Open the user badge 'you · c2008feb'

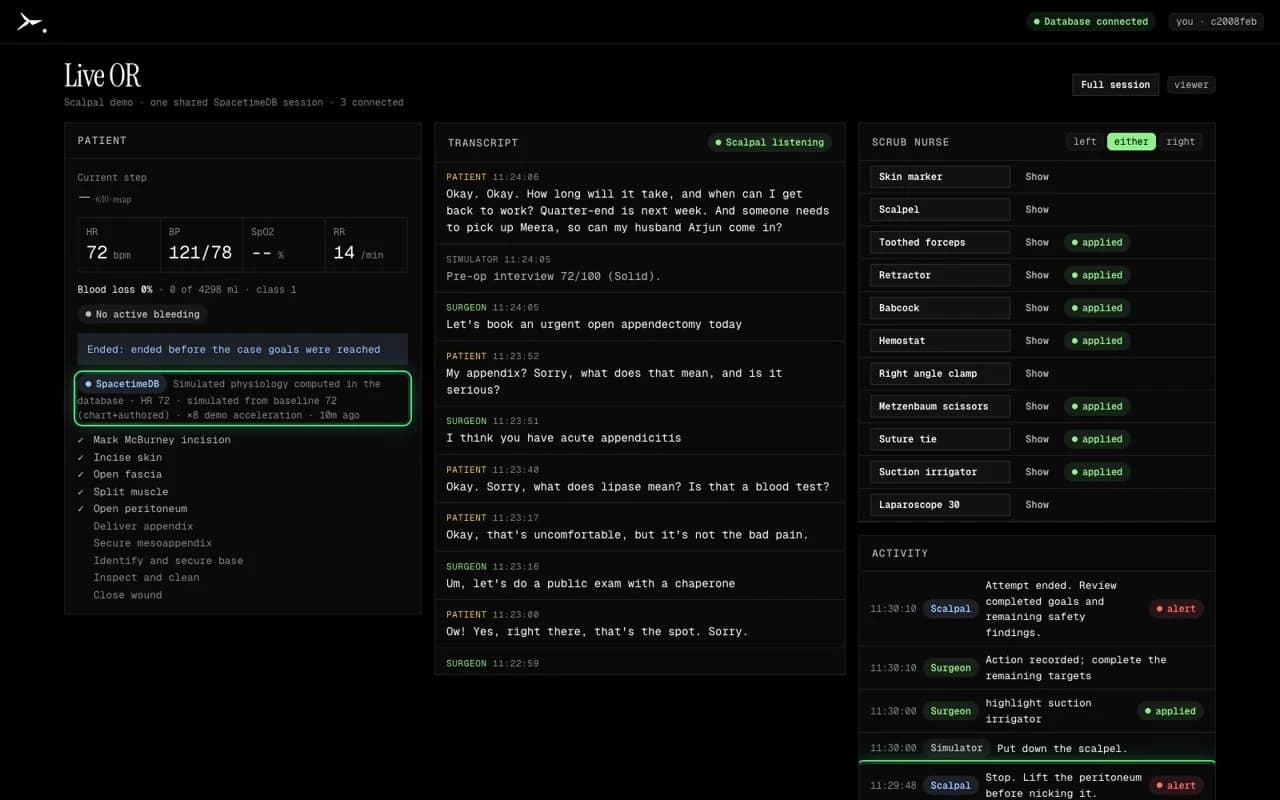coord(1216,22)
